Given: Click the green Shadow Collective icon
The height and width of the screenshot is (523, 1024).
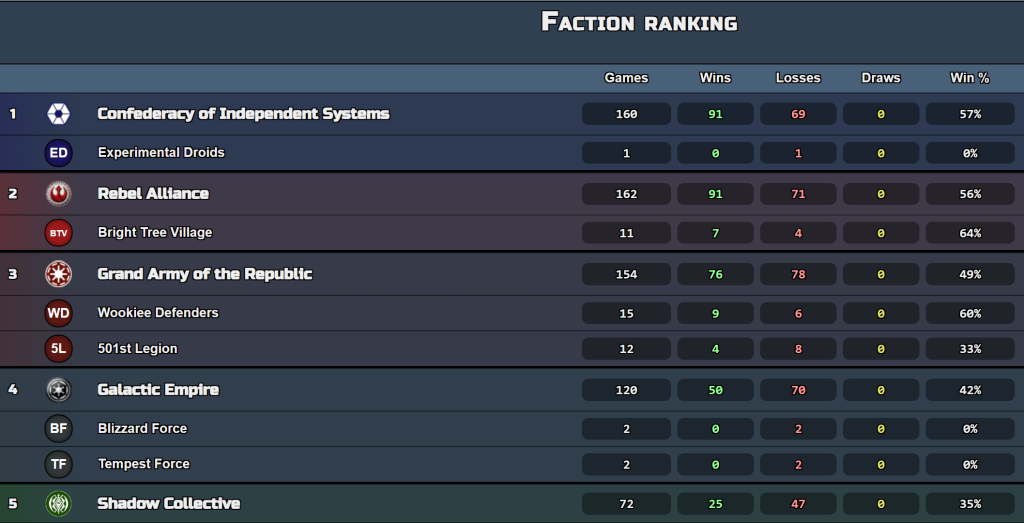Looking at the screenshot, I should pos(58,503).
